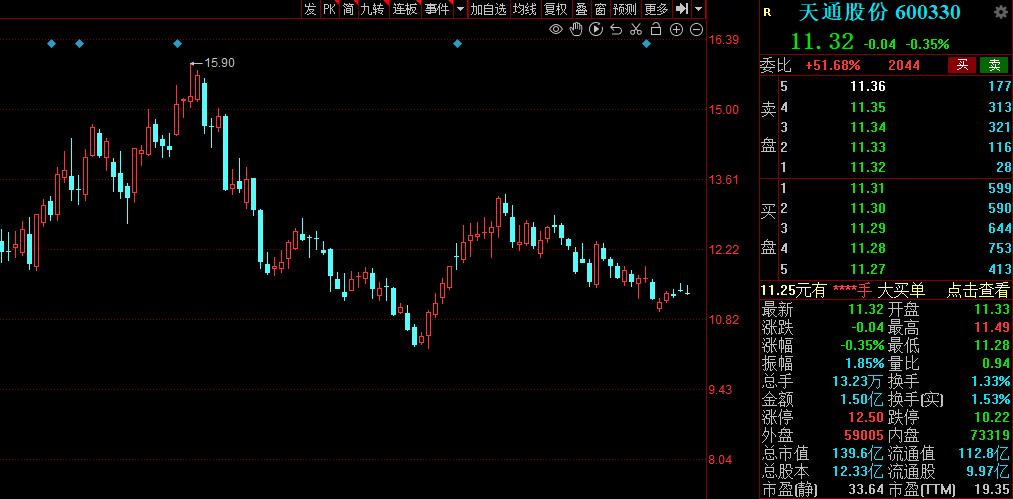Select sell level 3 price 11.34
Image resolution: width=1013 pixels, height=499 pixels.
pos(868,127)
